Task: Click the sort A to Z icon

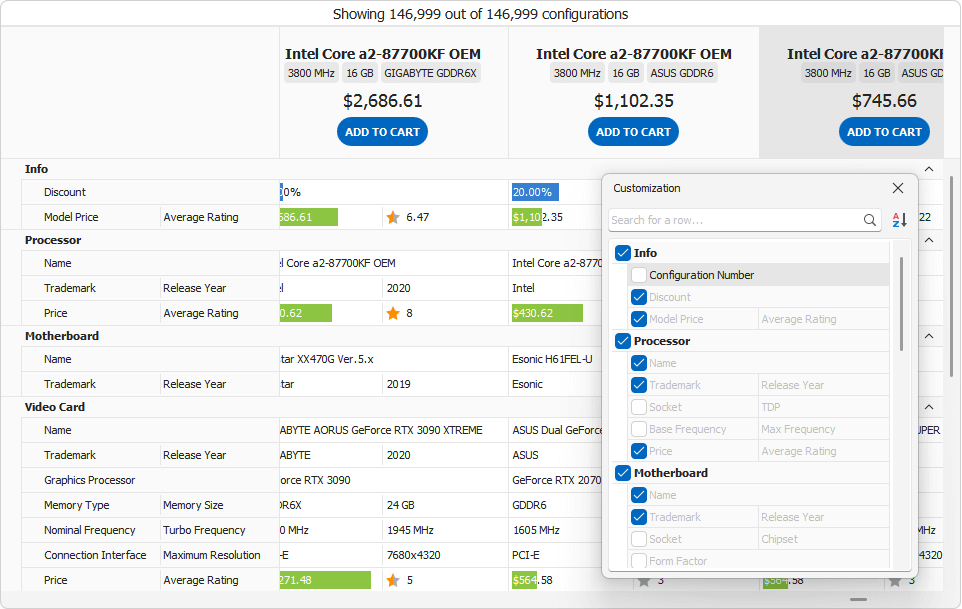Action: (x=899, y=220)
